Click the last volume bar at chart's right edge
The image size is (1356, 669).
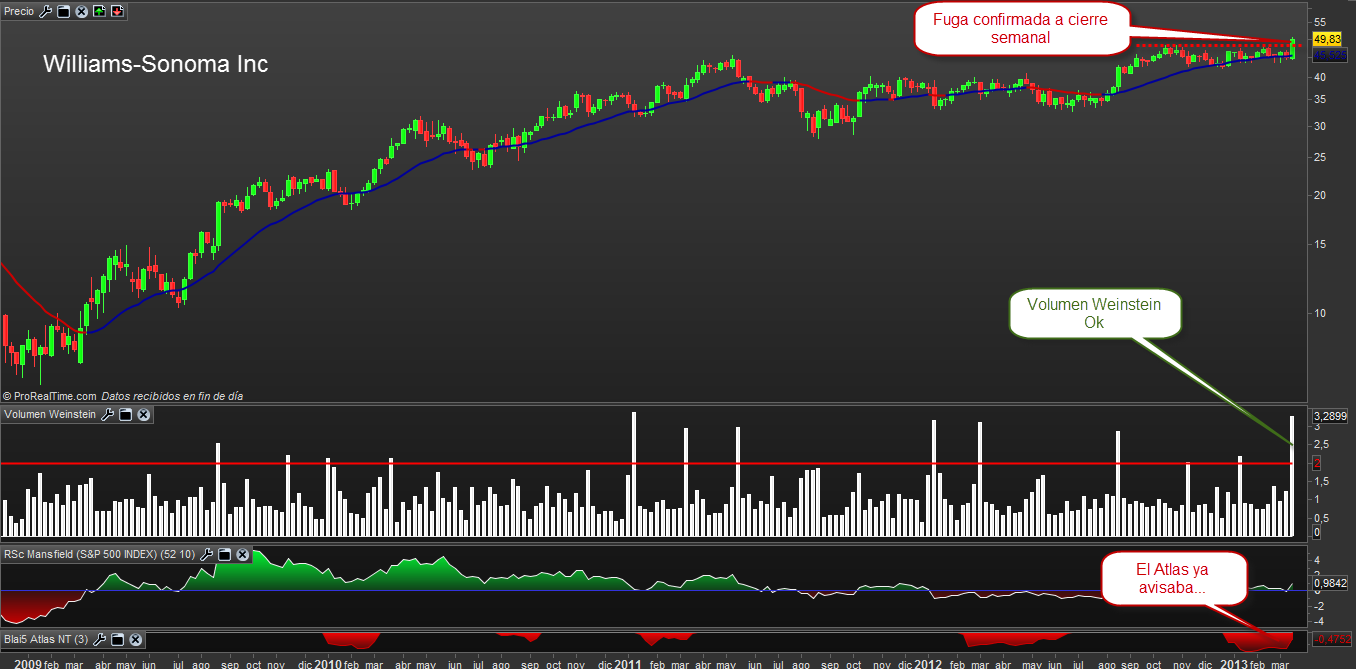(1292, 476)
